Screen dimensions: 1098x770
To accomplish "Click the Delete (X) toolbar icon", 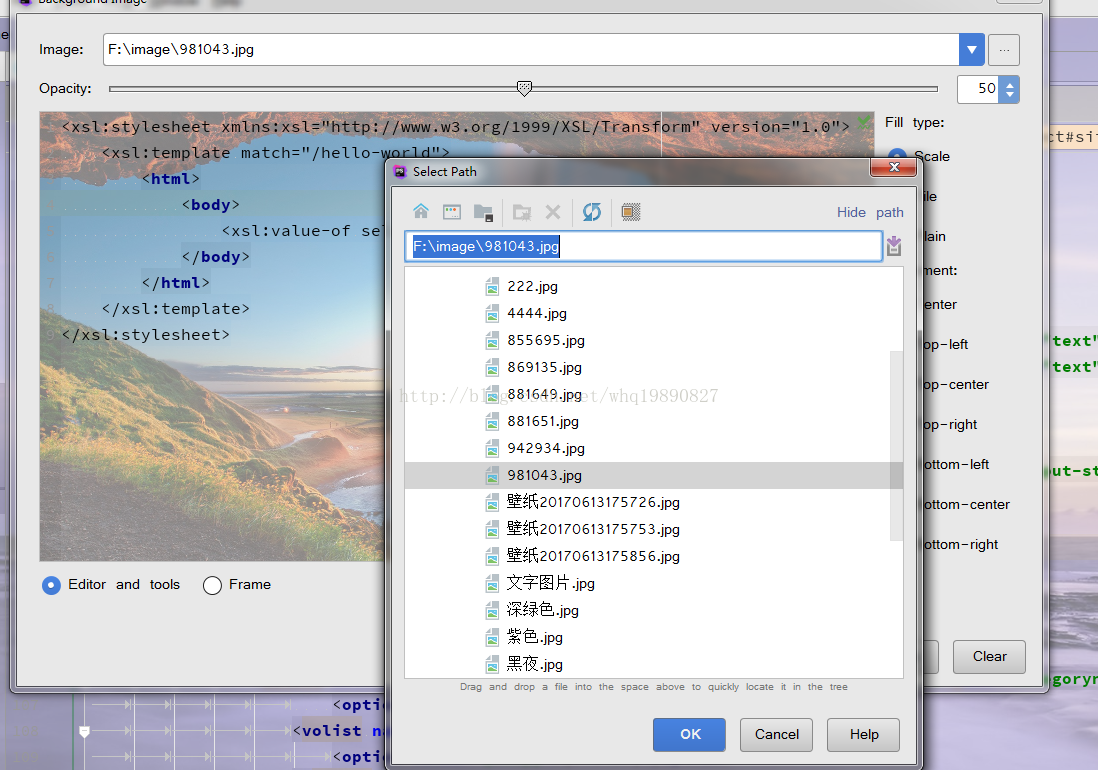I will pyautogui.click(x=553, y=211).
